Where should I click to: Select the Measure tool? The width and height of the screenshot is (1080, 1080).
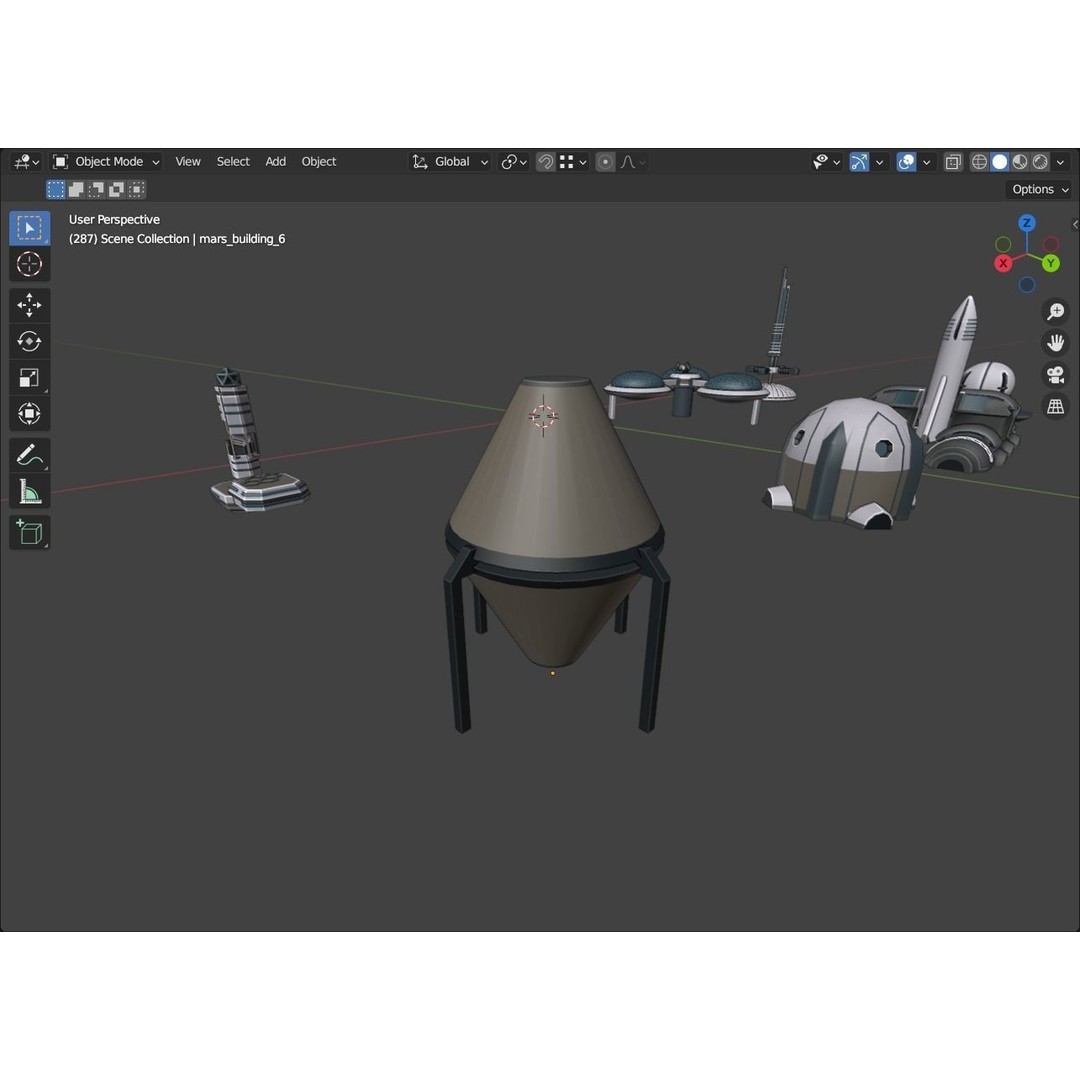(29, 491)
